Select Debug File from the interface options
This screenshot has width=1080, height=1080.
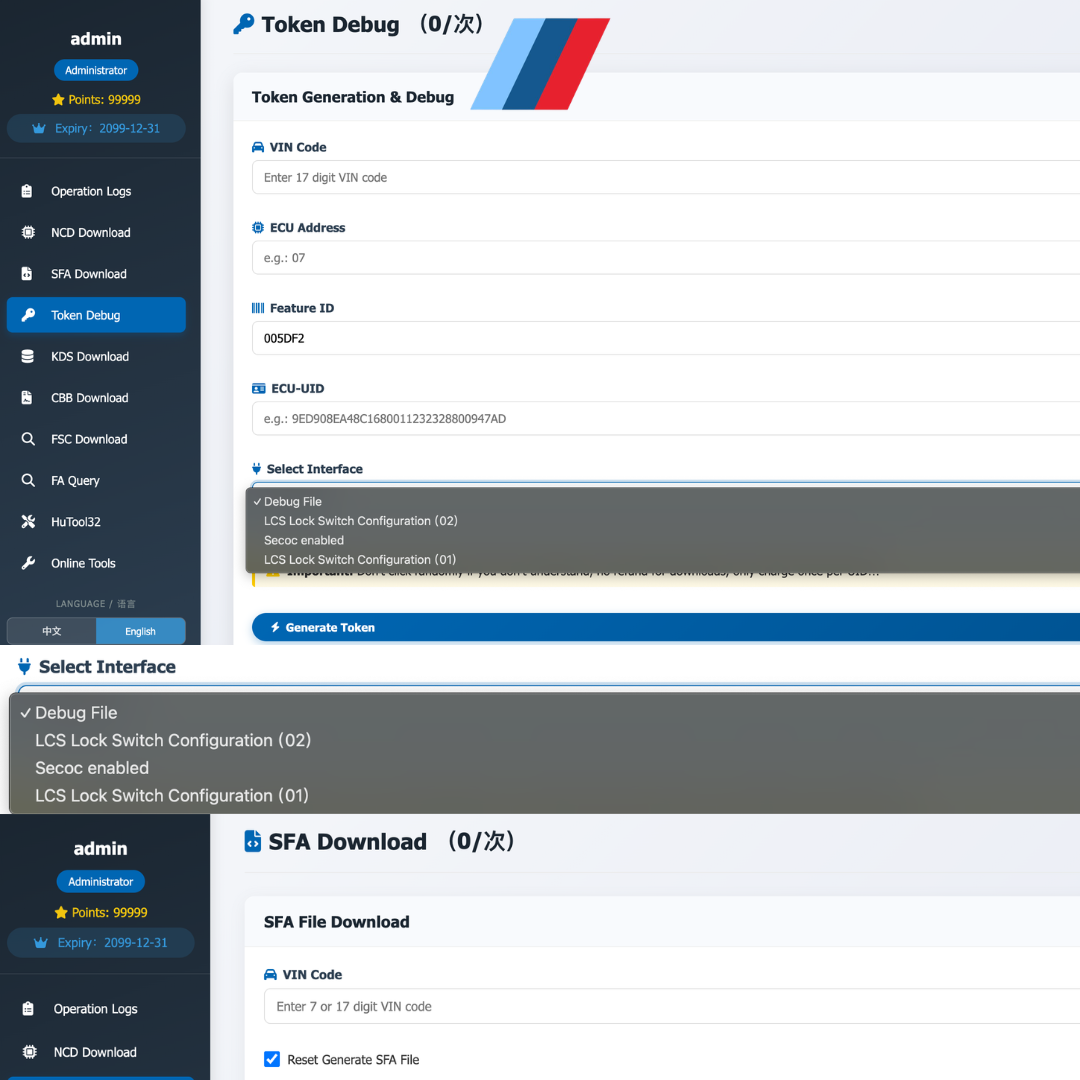(x=76, y=712)
